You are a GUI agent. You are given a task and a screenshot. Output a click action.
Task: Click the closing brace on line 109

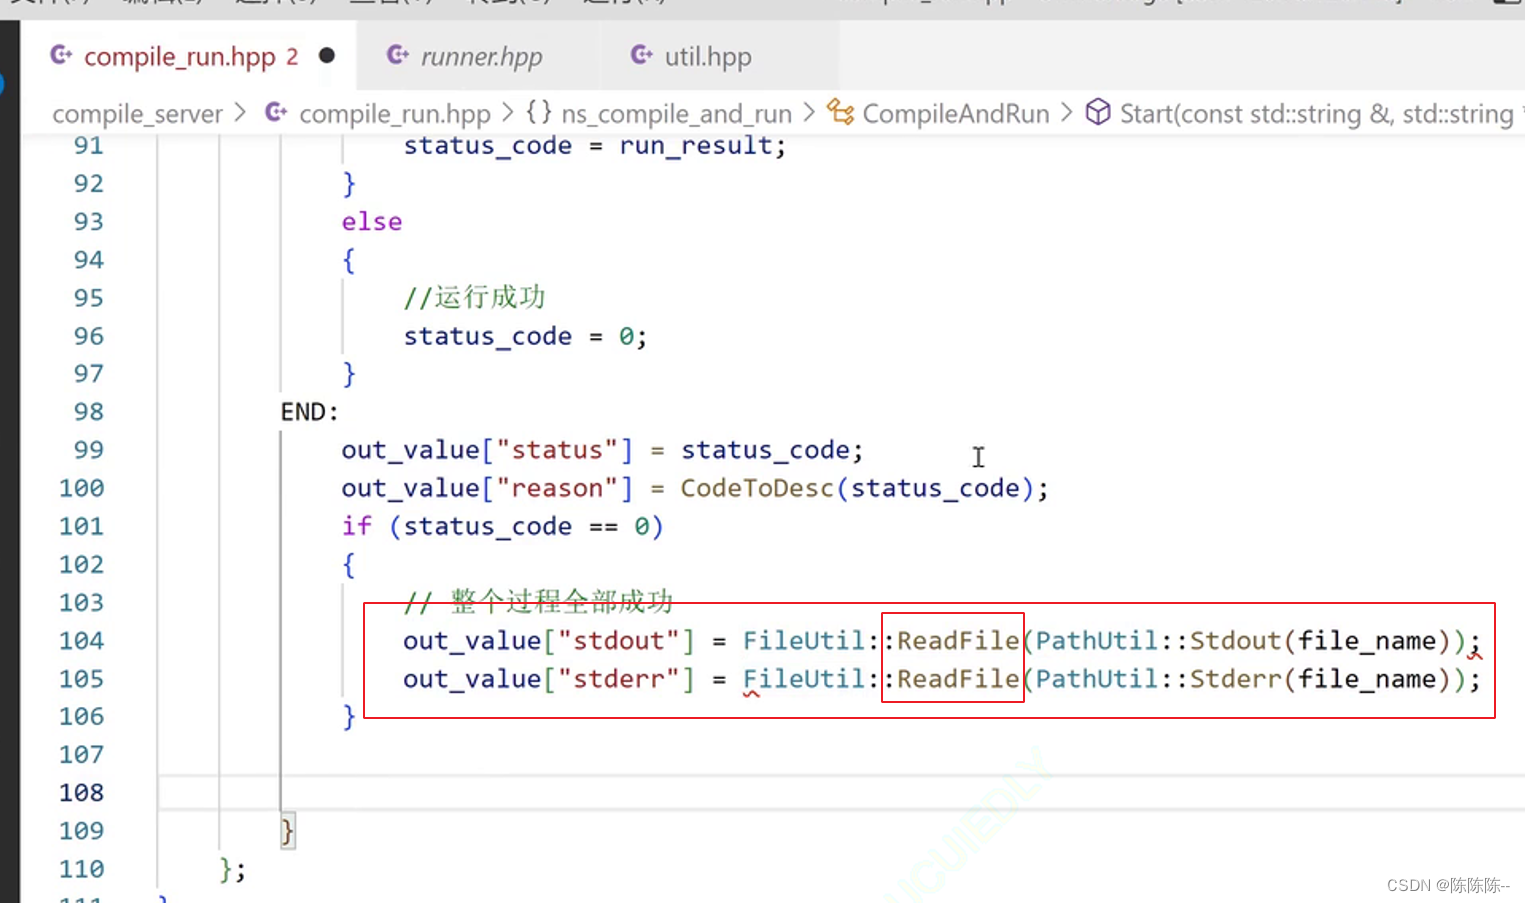[287, 831]
